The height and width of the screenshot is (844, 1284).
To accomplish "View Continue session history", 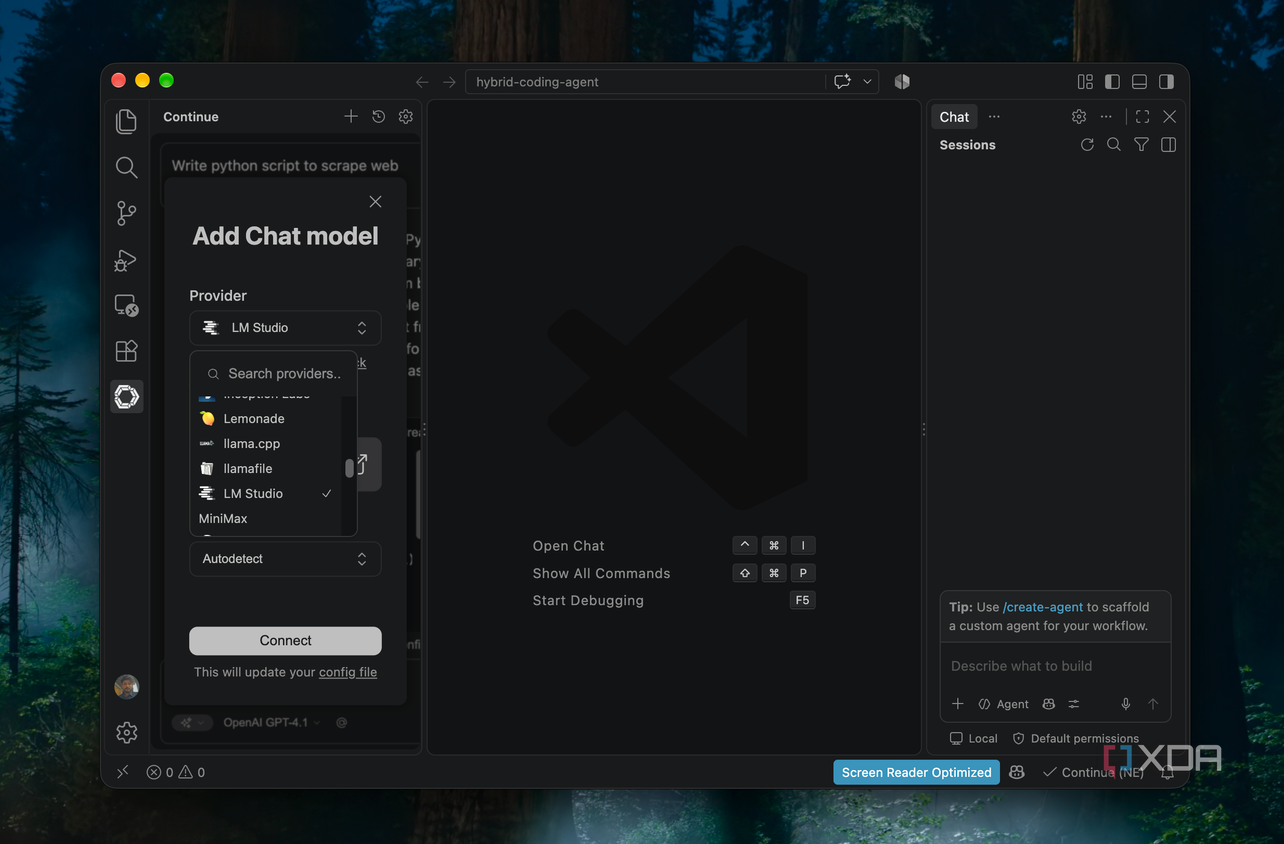I will click(x=378, y=117).
